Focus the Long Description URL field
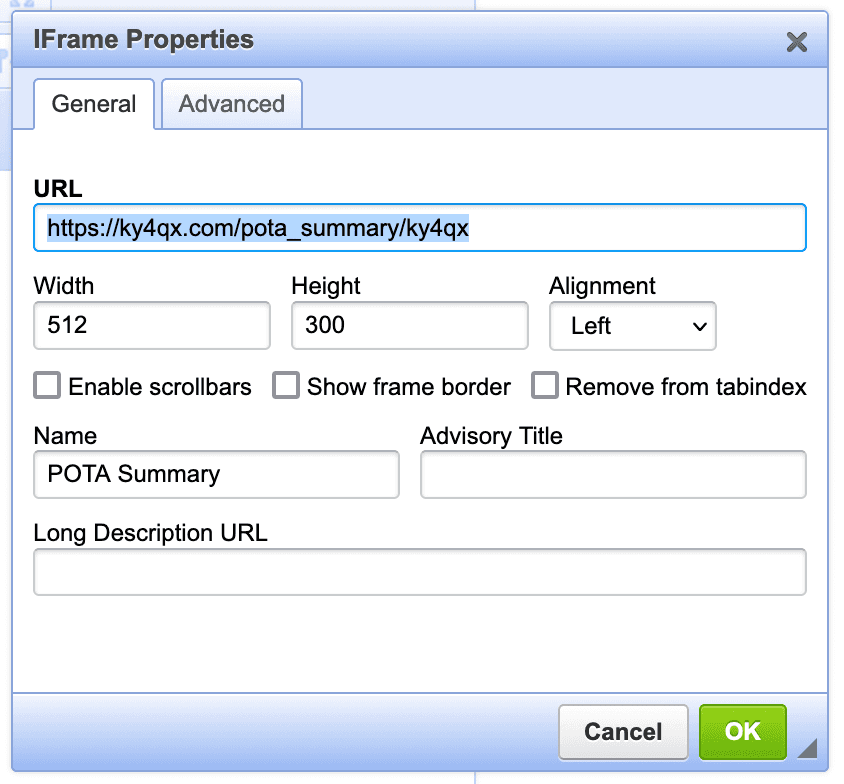Image resolution: width=844 pixels, height=784 pixels. point(419,572)
